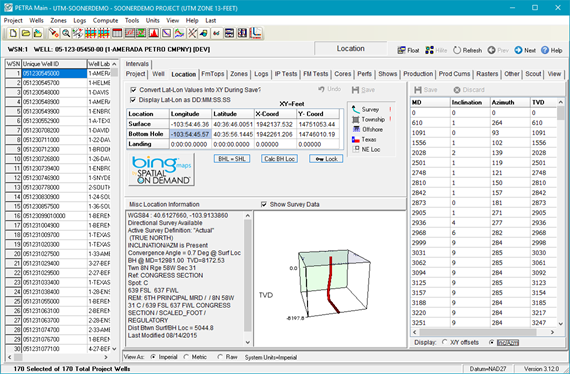The width and height of the screenshot is (570, 374).
Task: Open the Rasters tab
Action: point(487,74)
